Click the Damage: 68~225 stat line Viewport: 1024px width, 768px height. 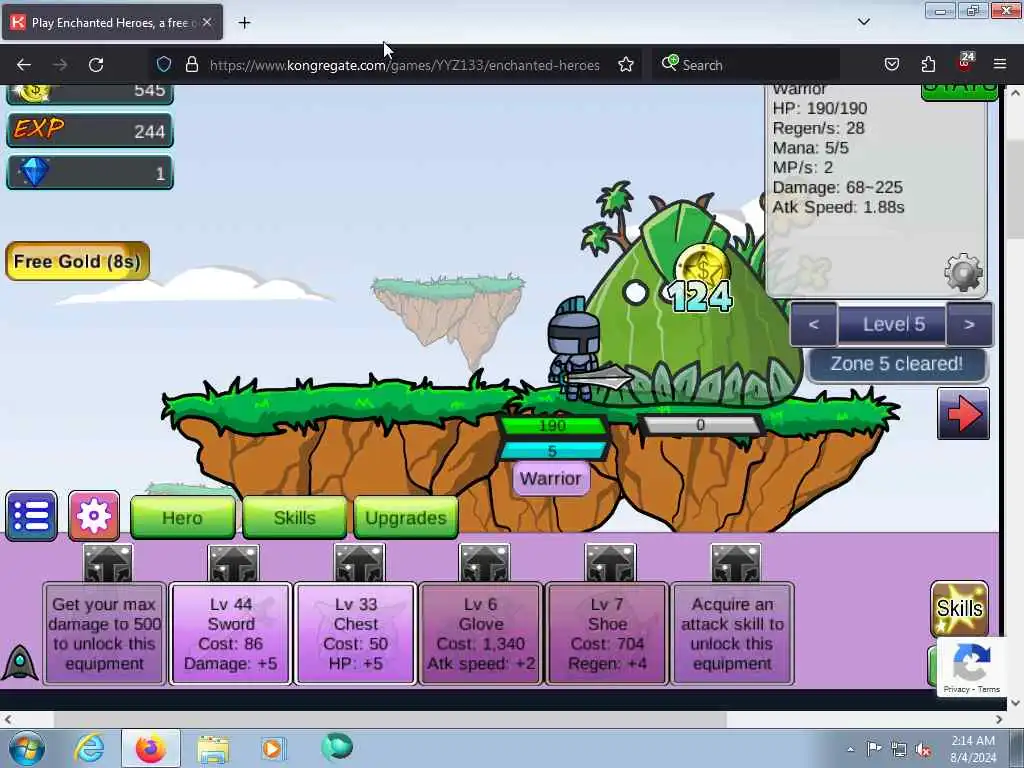tap(837, 187)
